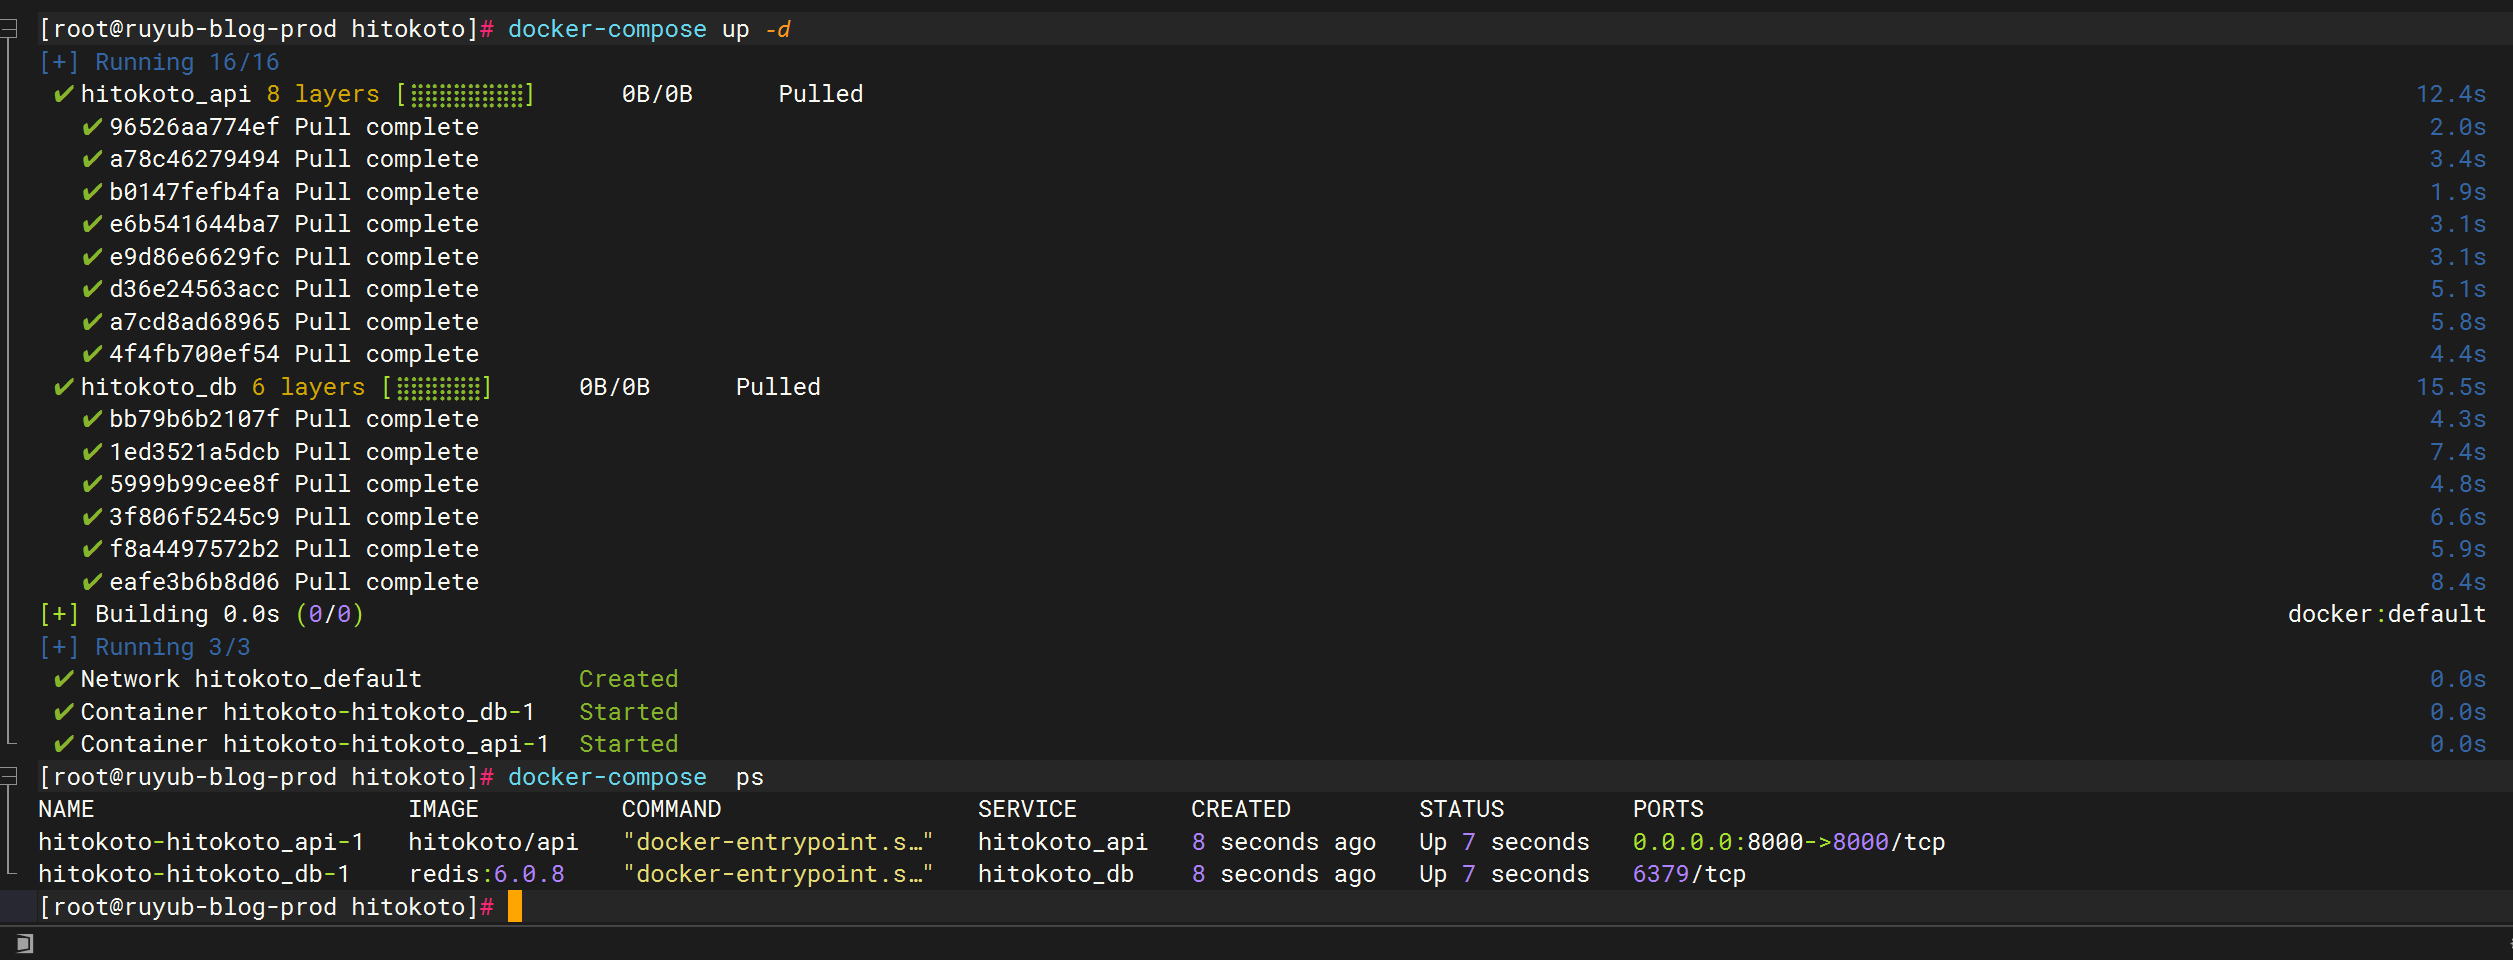Click checkmark beside layer eafe3b6b8d06
The image size is (2513, 960).
click(92, 582)
